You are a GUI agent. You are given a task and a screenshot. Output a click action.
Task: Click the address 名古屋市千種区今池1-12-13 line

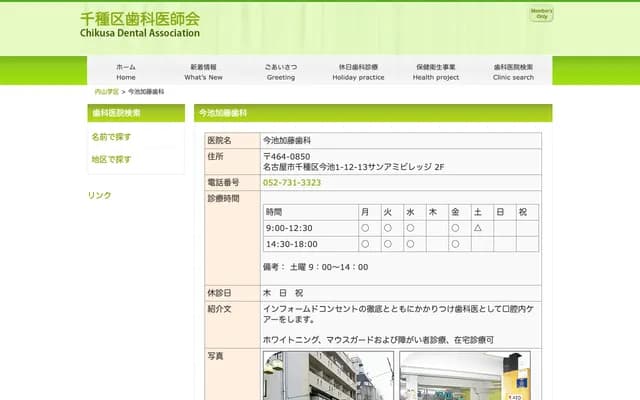(353, 167)
